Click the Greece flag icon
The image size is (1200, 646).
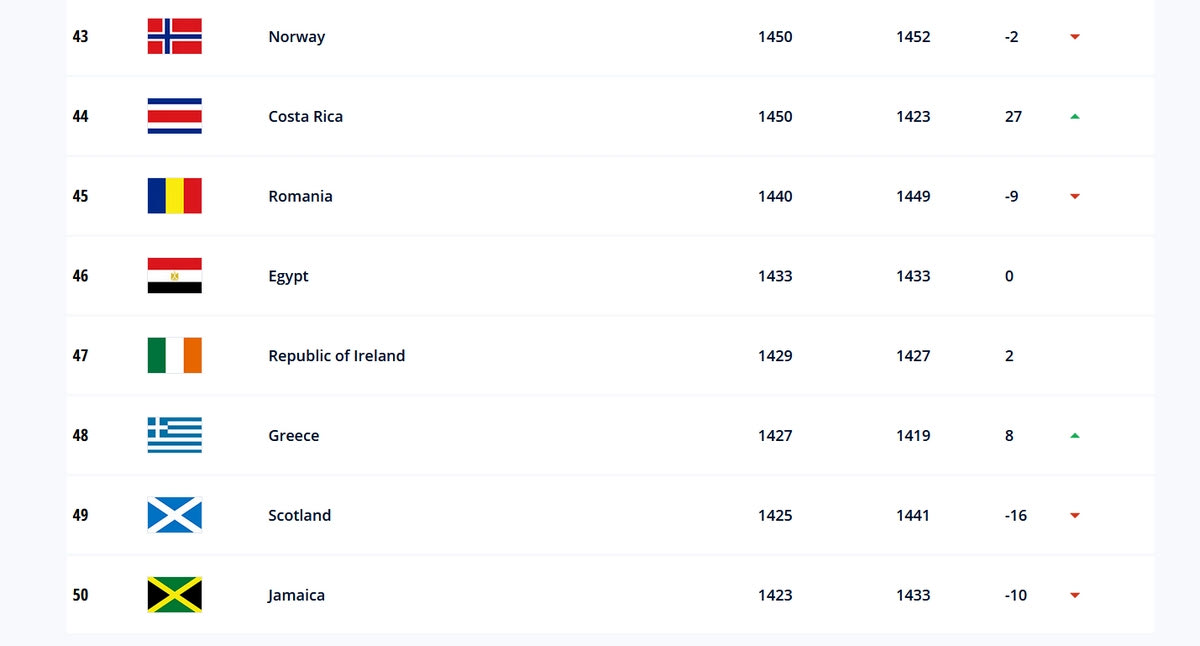coord(175,435)
